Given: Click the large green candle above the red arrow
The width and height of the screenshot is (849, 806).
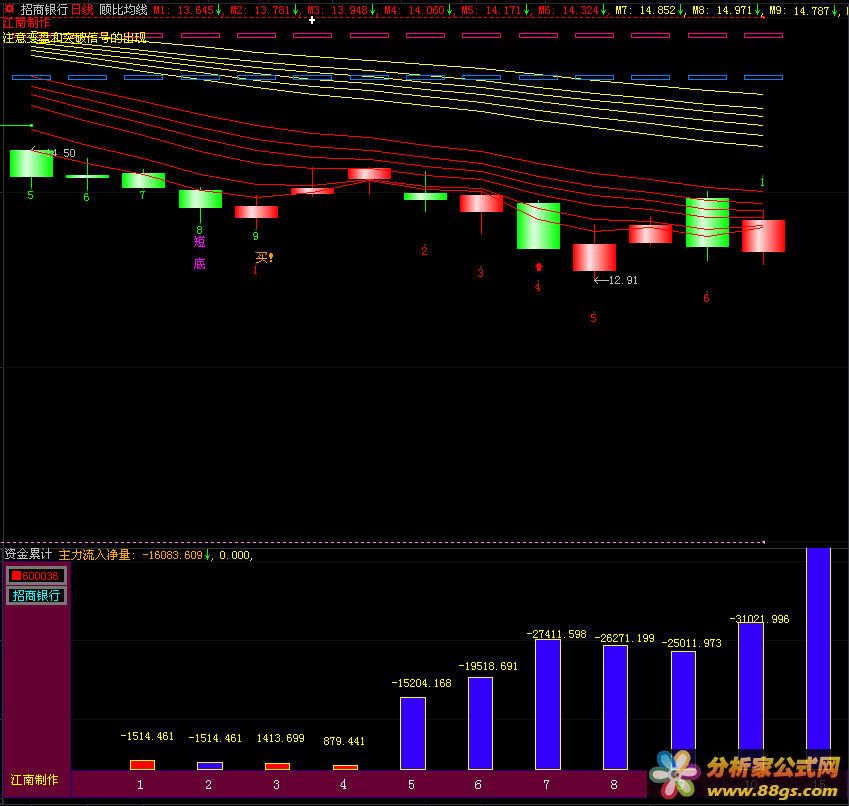Looking at the screenshot, I should click(538, 226).
